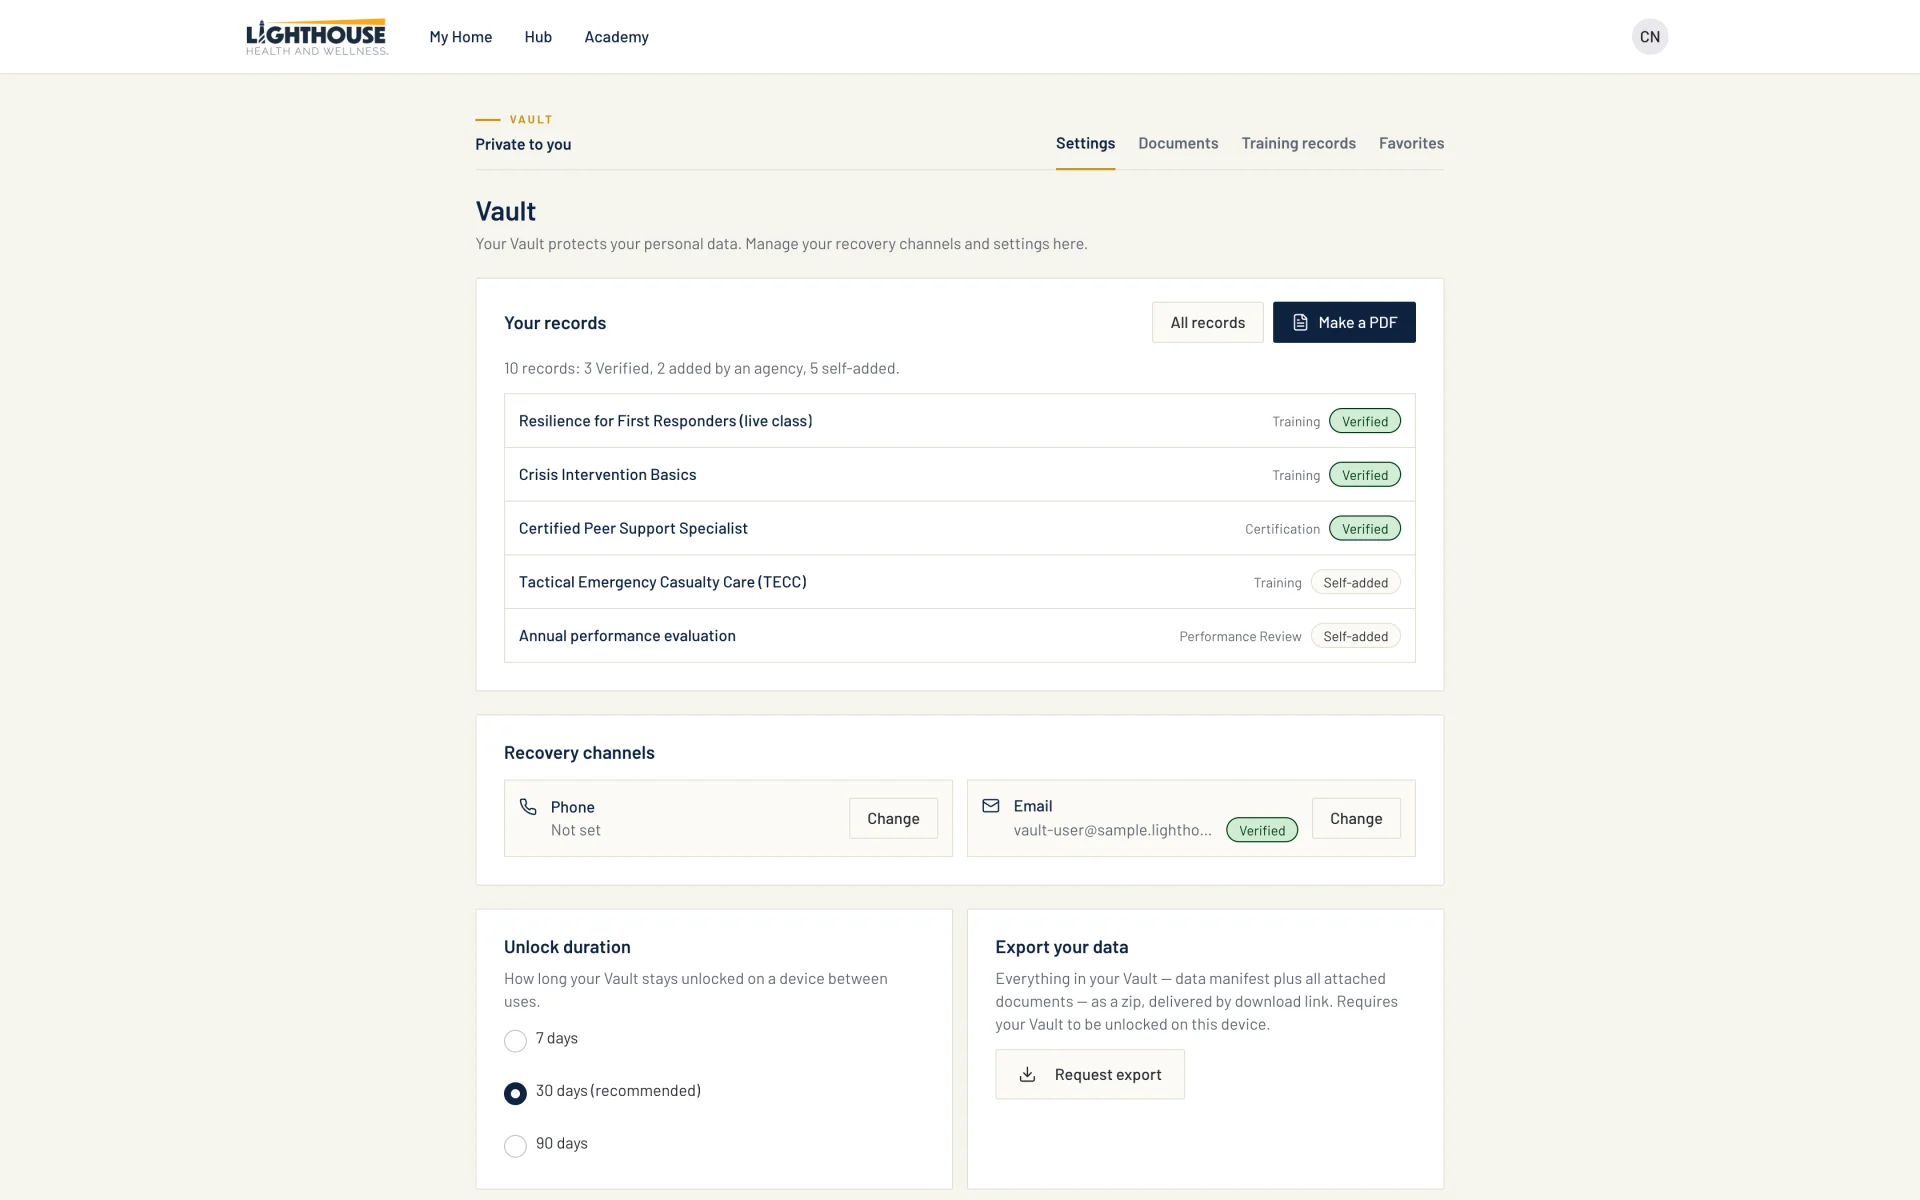The height and width of the screenshot is (1200, 1920).
Task: Open Tactical Emergency Casualty Care (TECC) record
Action: 960,582
